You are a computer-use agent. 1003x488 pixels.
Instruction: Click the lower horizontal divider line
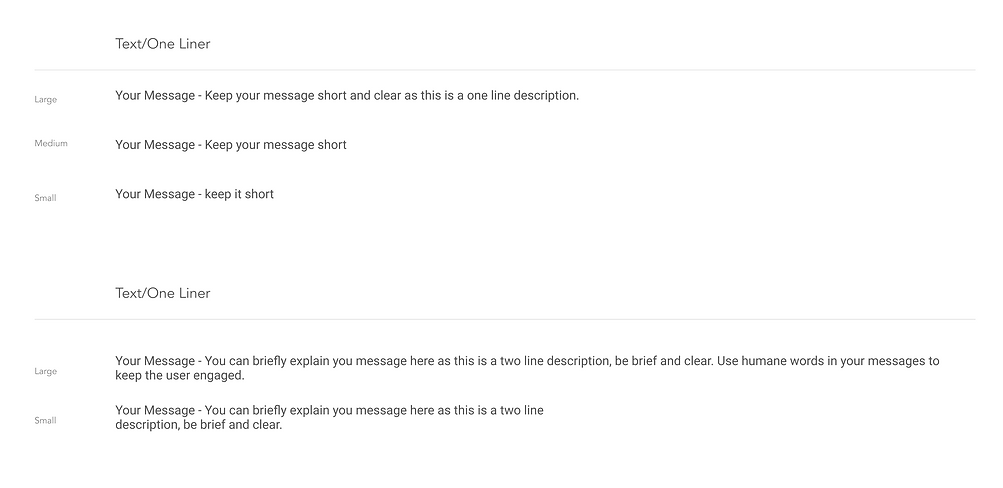(505, 319)
